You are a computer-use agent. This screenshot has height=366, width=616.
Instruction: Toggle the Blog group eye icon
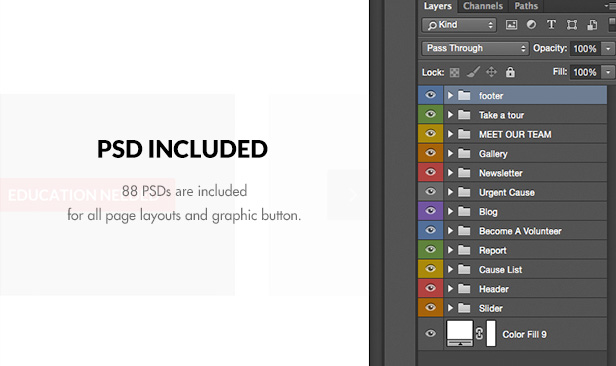click(x=431, y=211)
